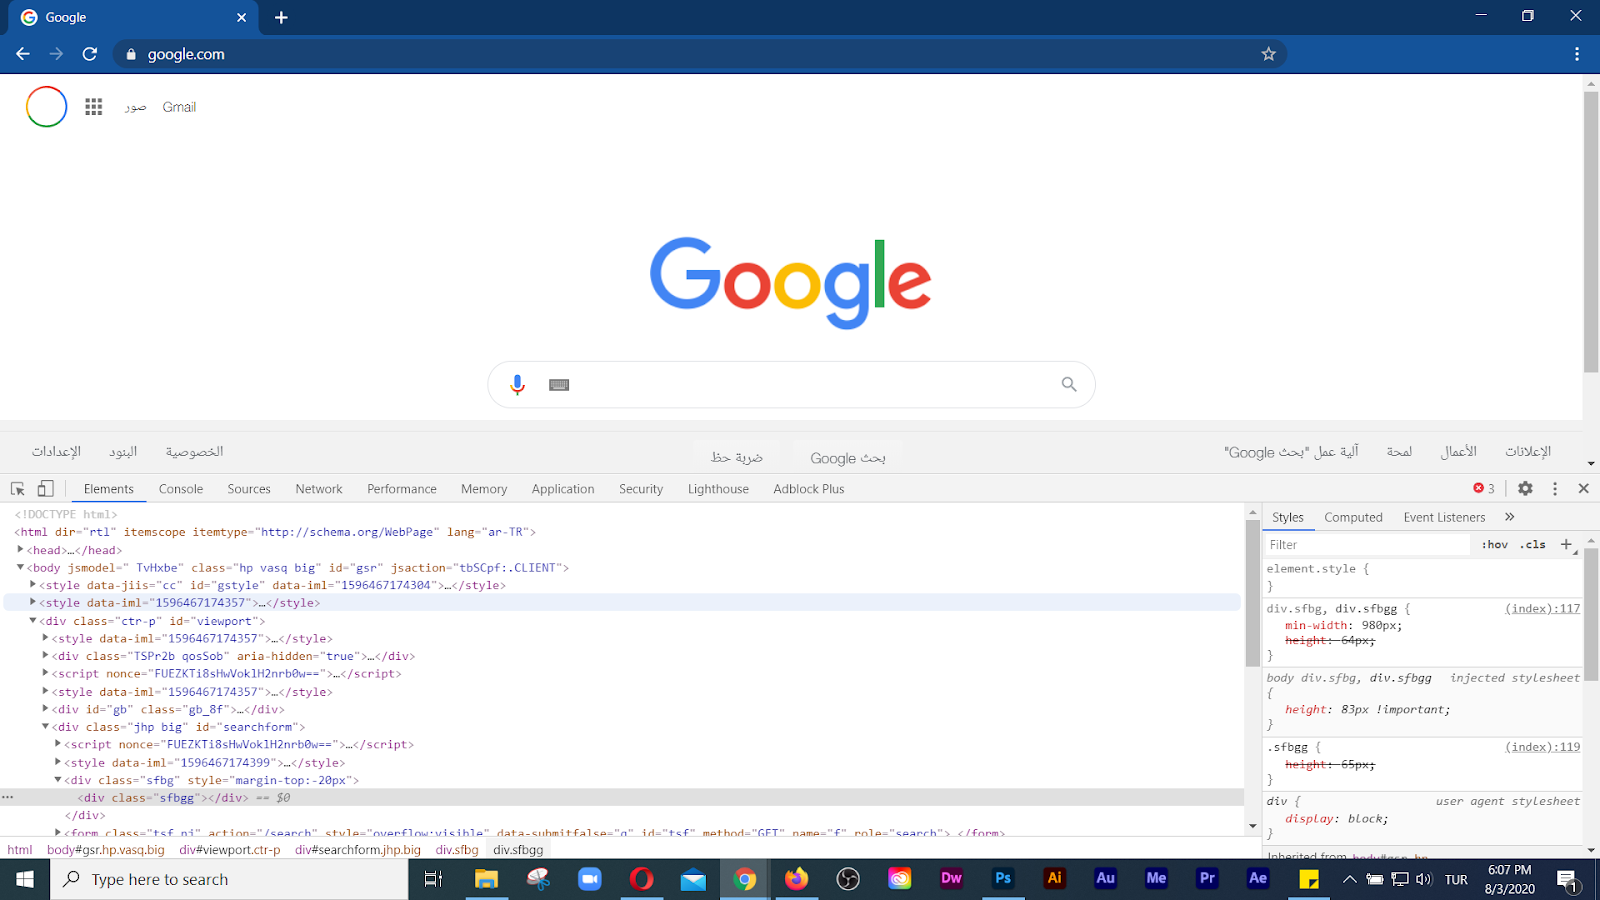Reload the page
The image size is (1600, 900).
(x=90, y=54)
